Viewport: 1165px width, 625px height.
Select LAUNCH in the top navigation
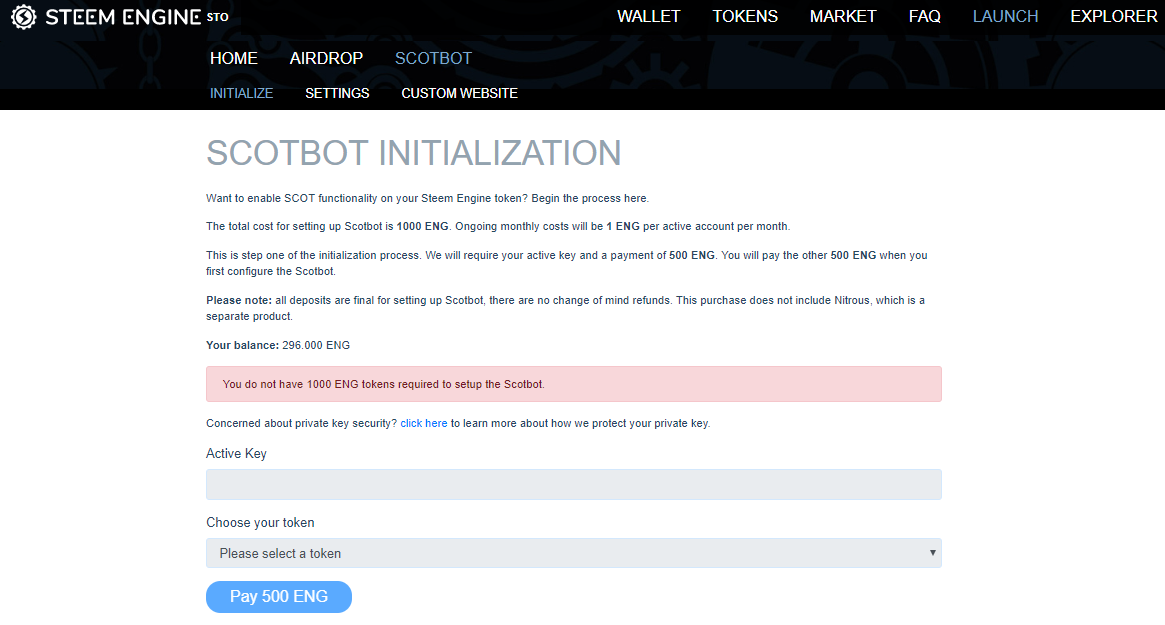point(1005,16)
